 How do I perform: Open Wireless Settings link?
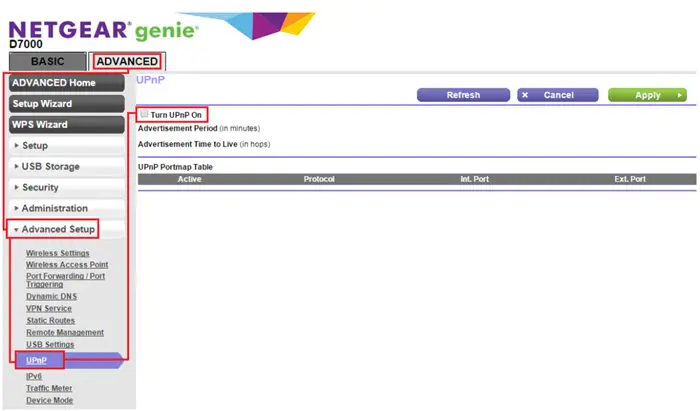point(58,253)
